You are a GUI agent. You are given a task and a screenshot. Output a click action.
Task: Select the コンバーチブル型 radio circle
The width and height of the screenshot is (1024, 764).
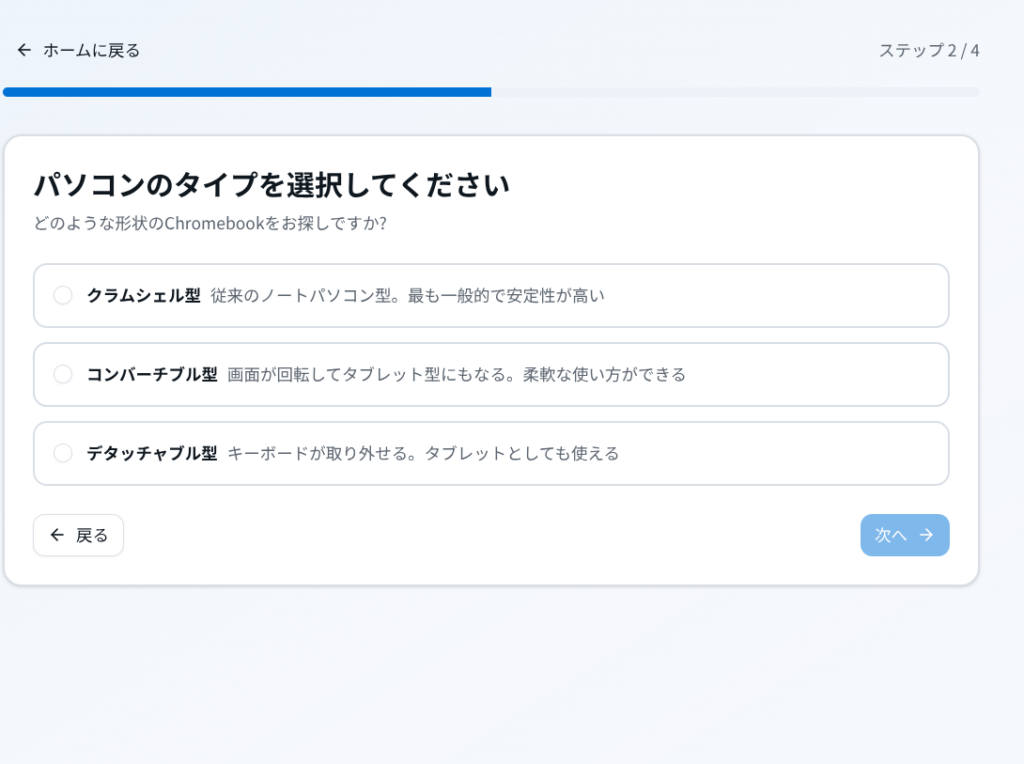(x=63, y=374)
